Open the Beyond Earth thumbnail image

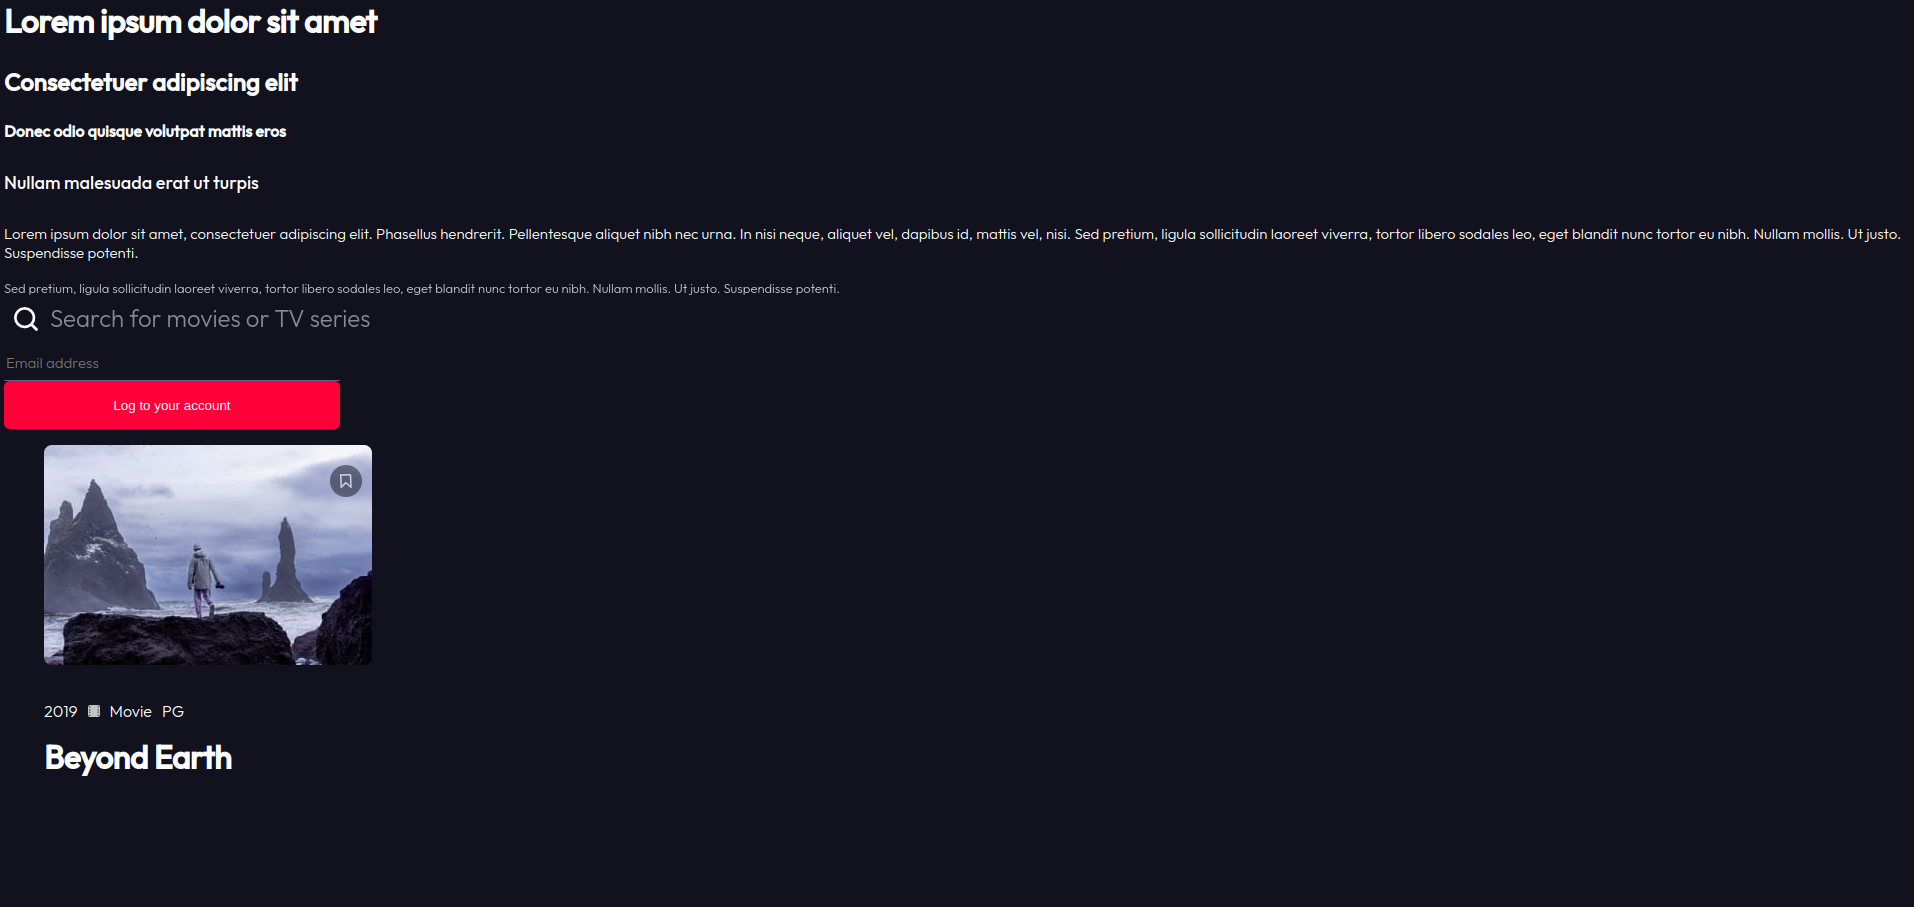208,555
